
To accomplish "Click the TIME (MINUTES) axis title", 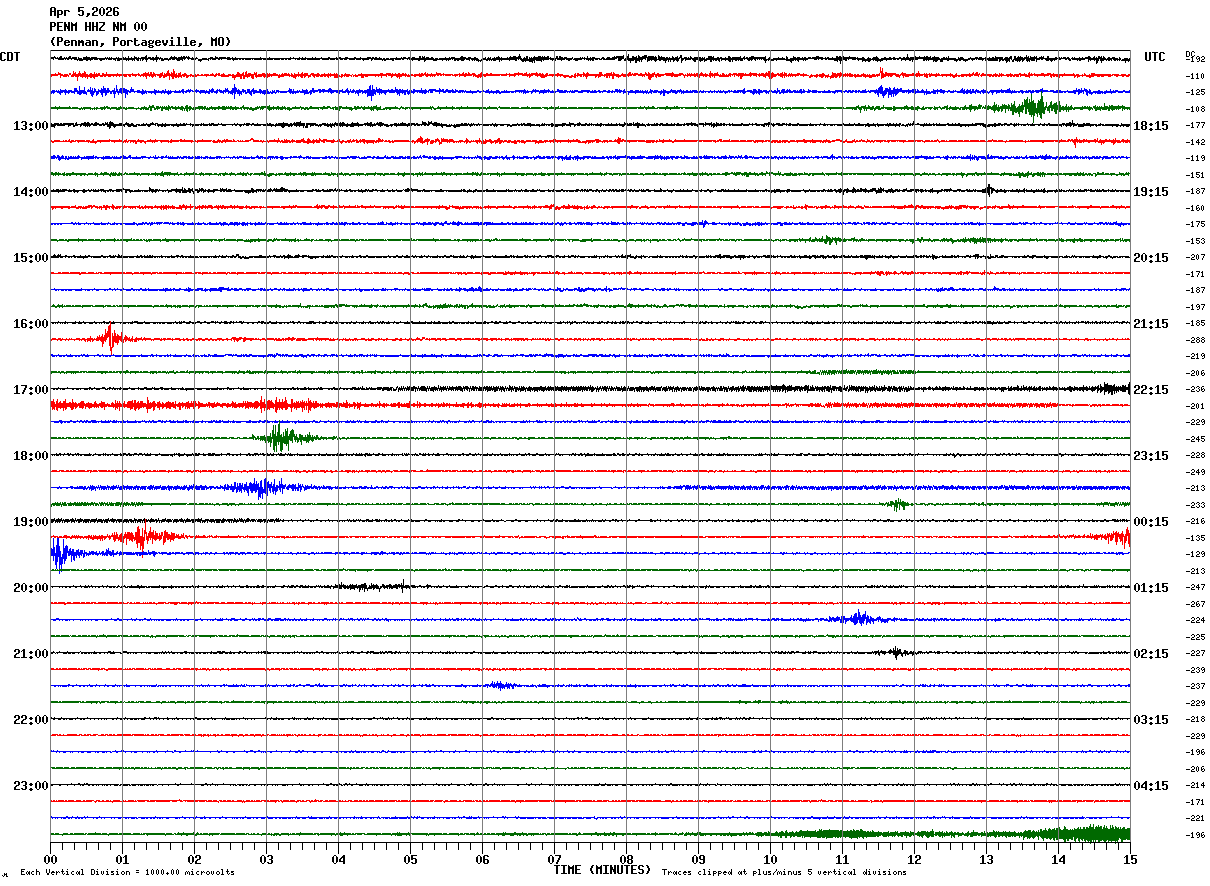I will point(602,870).
